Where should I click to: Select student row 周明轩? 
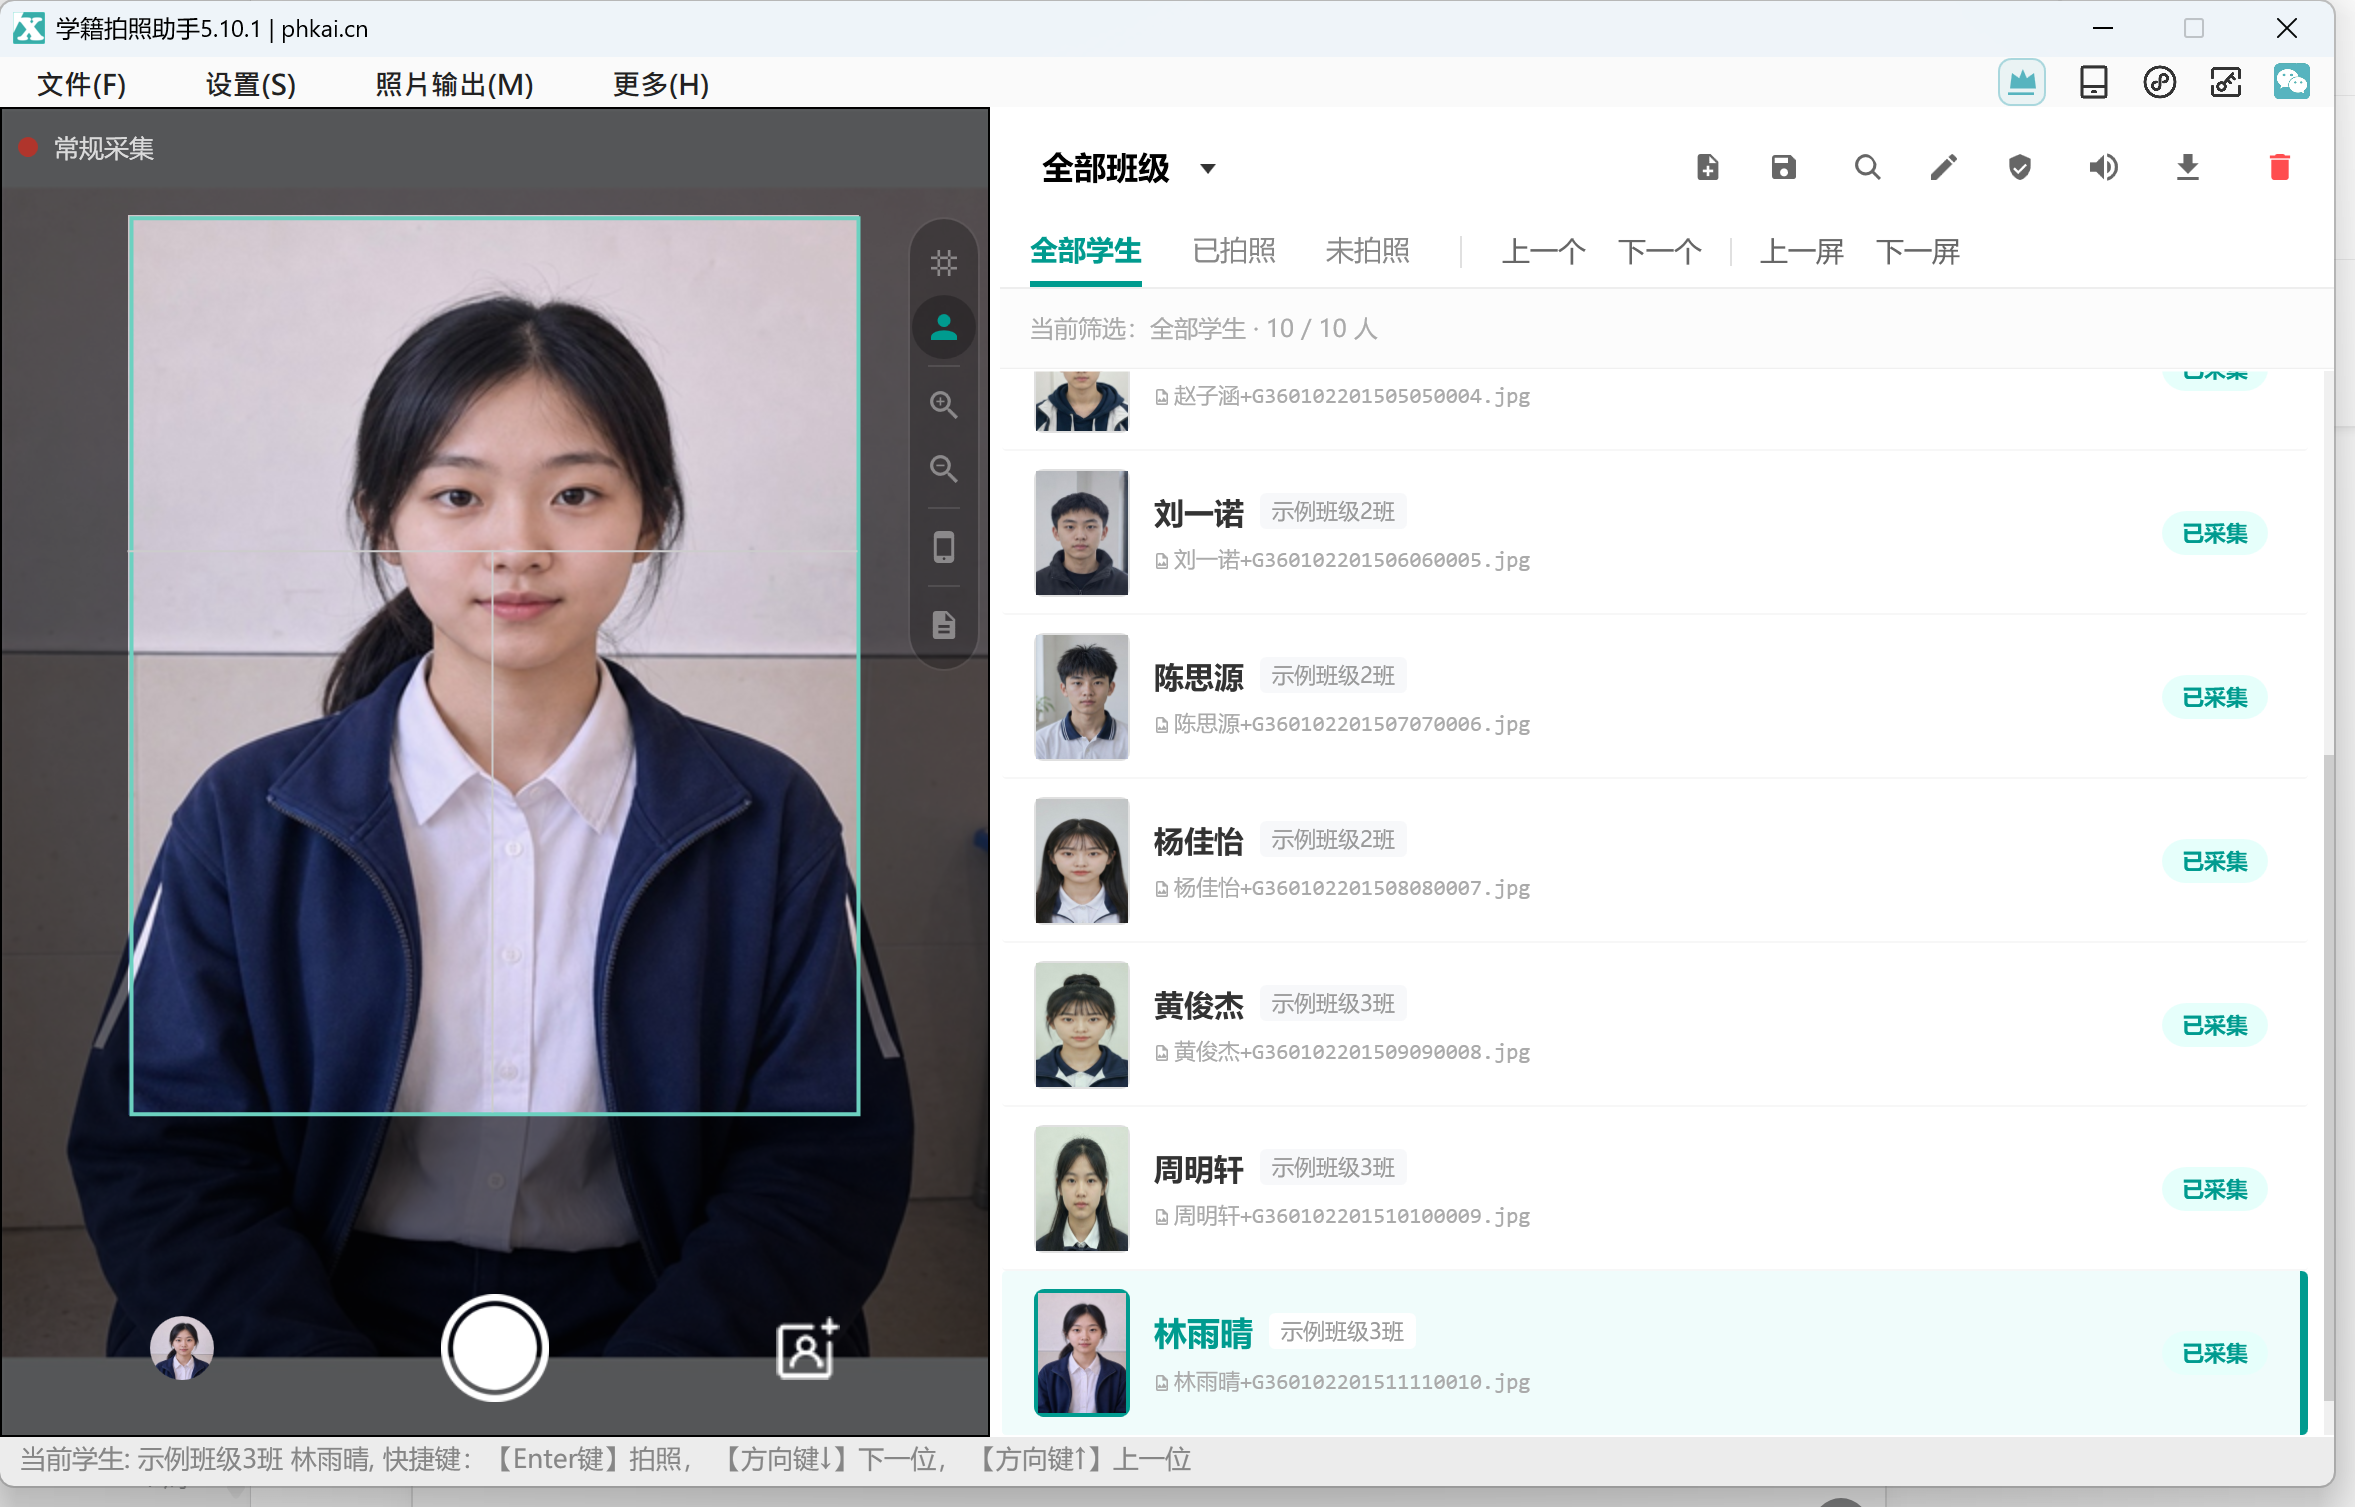[x=1655, y=1189]
